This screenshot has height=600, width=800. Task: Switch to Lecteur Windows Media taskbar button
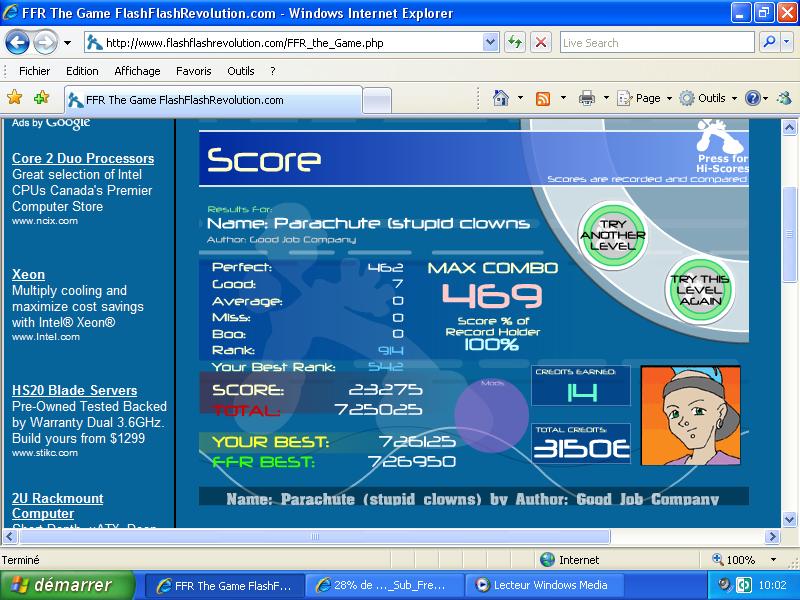pos(541,585)
